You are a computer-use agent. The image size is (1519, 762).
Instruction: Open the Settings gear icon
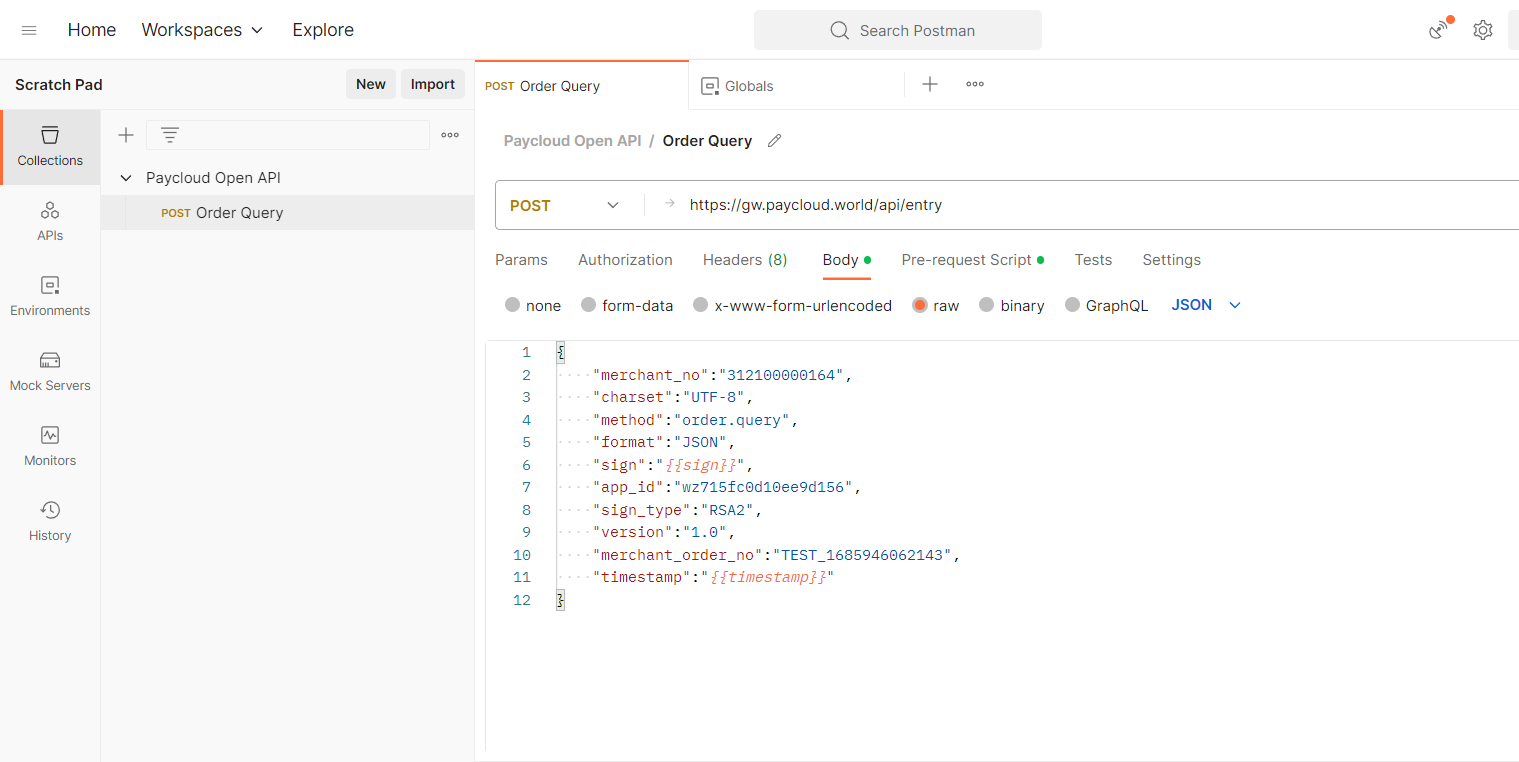pyautogui.click(x=1483, y=30)
